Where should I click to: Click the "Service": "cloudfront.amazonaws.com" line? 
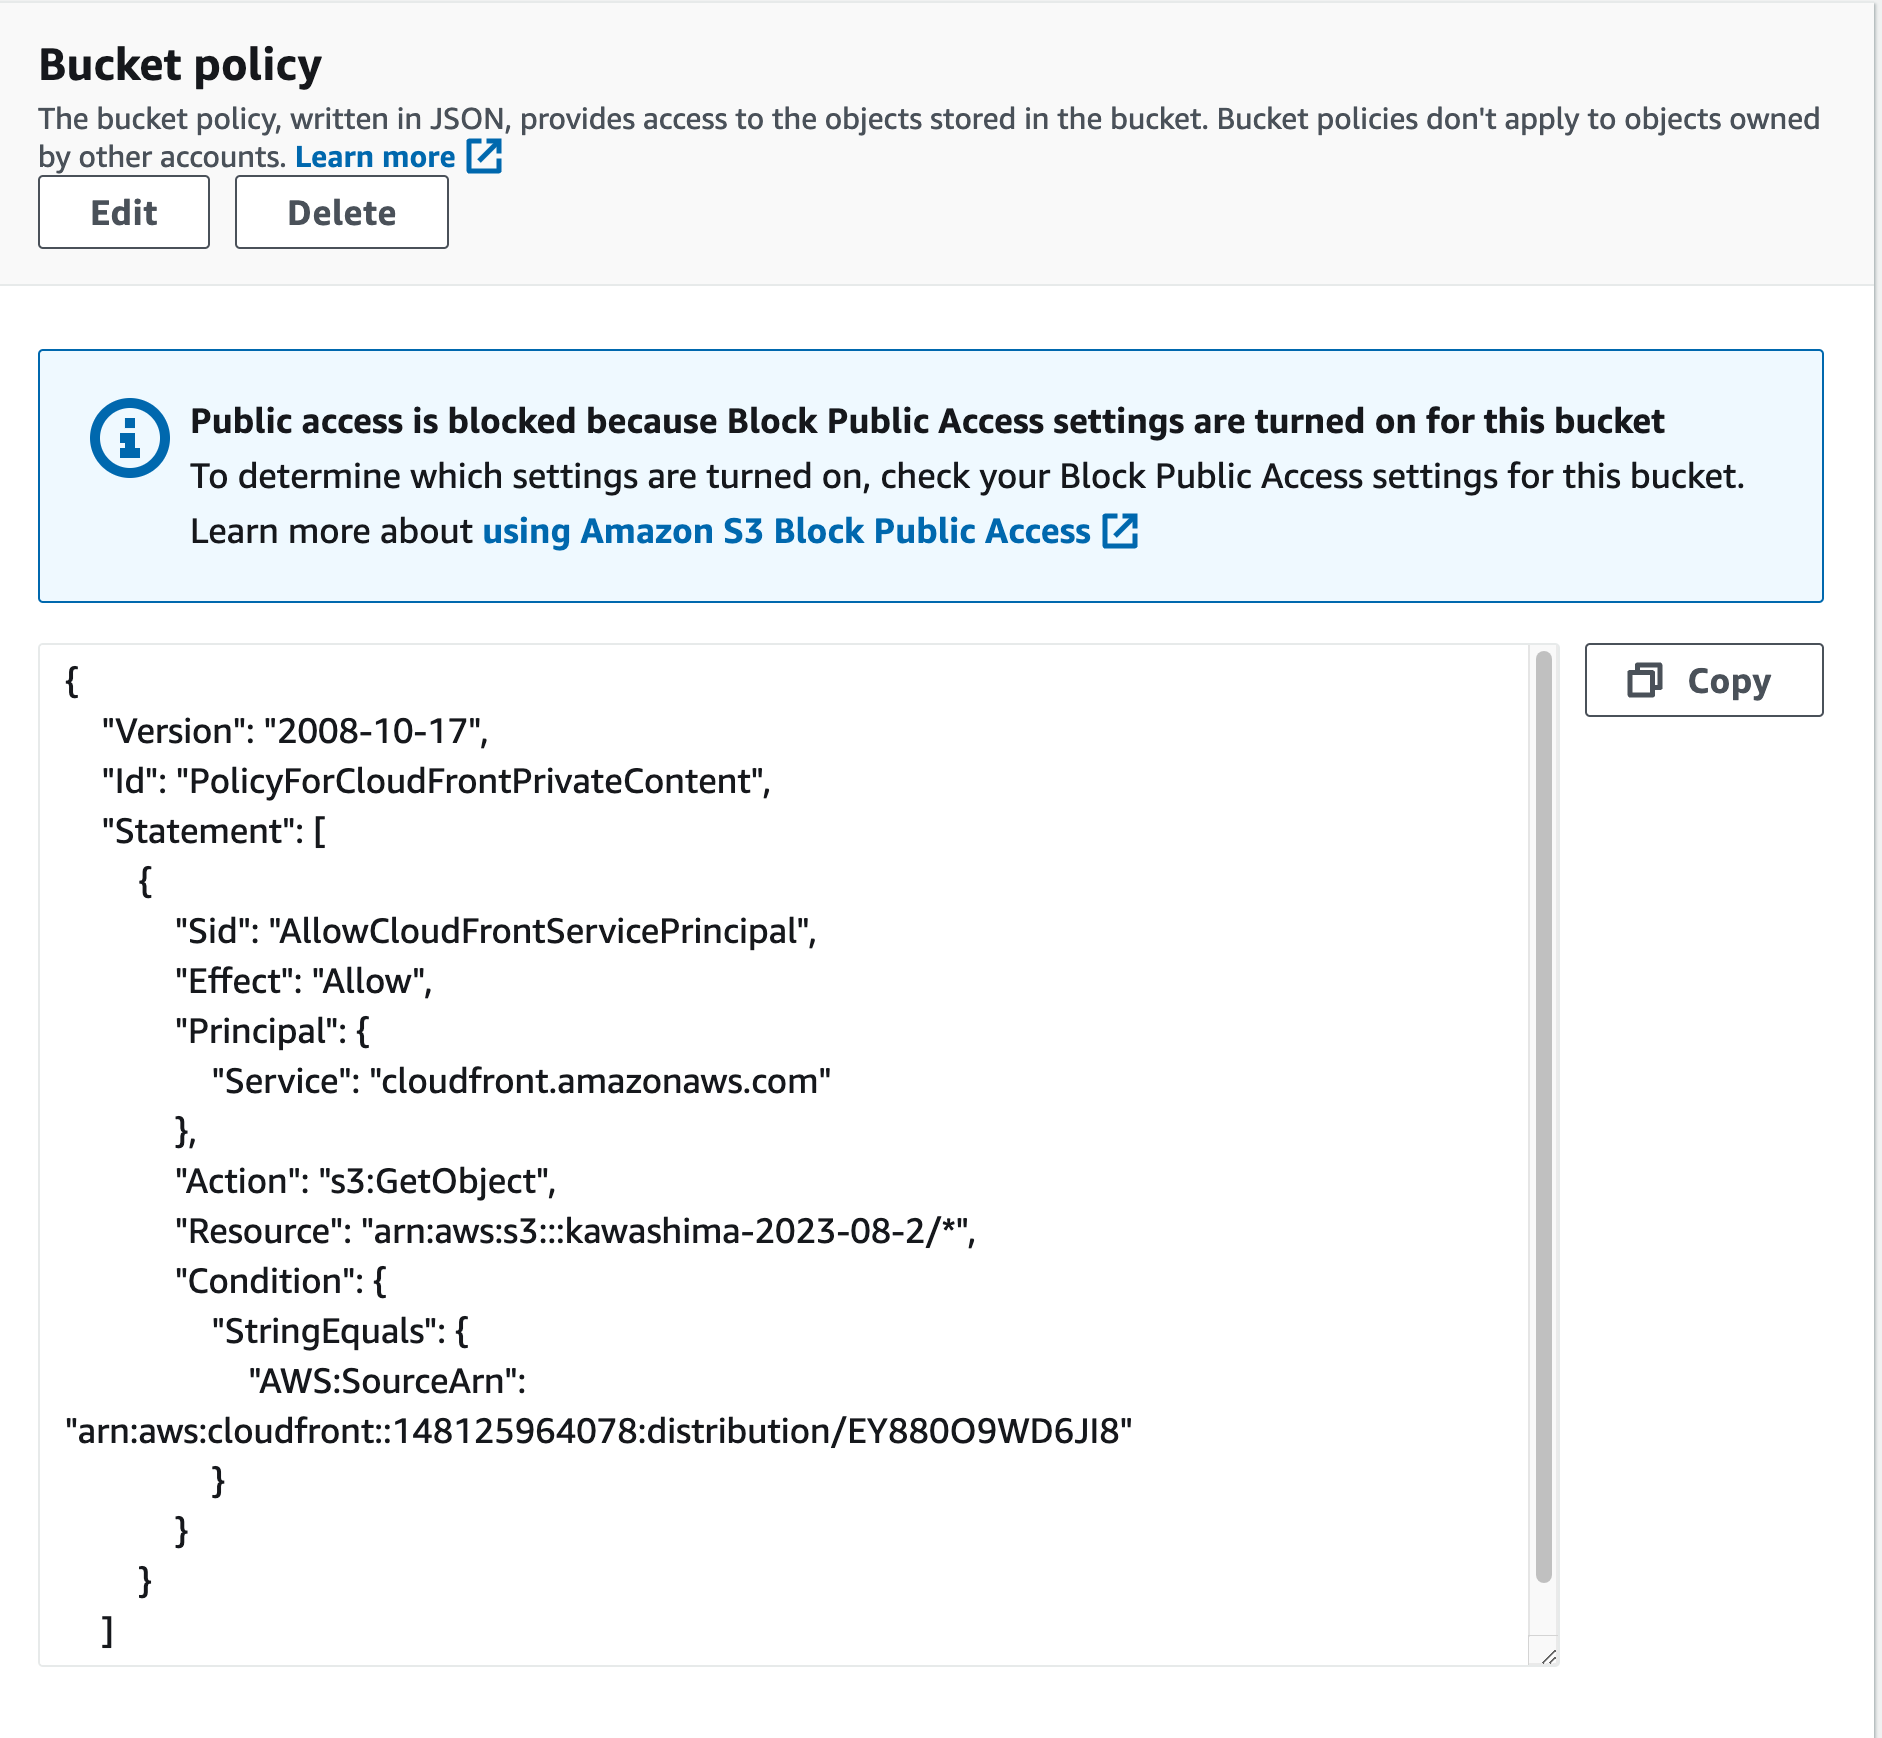point(521,1081)
